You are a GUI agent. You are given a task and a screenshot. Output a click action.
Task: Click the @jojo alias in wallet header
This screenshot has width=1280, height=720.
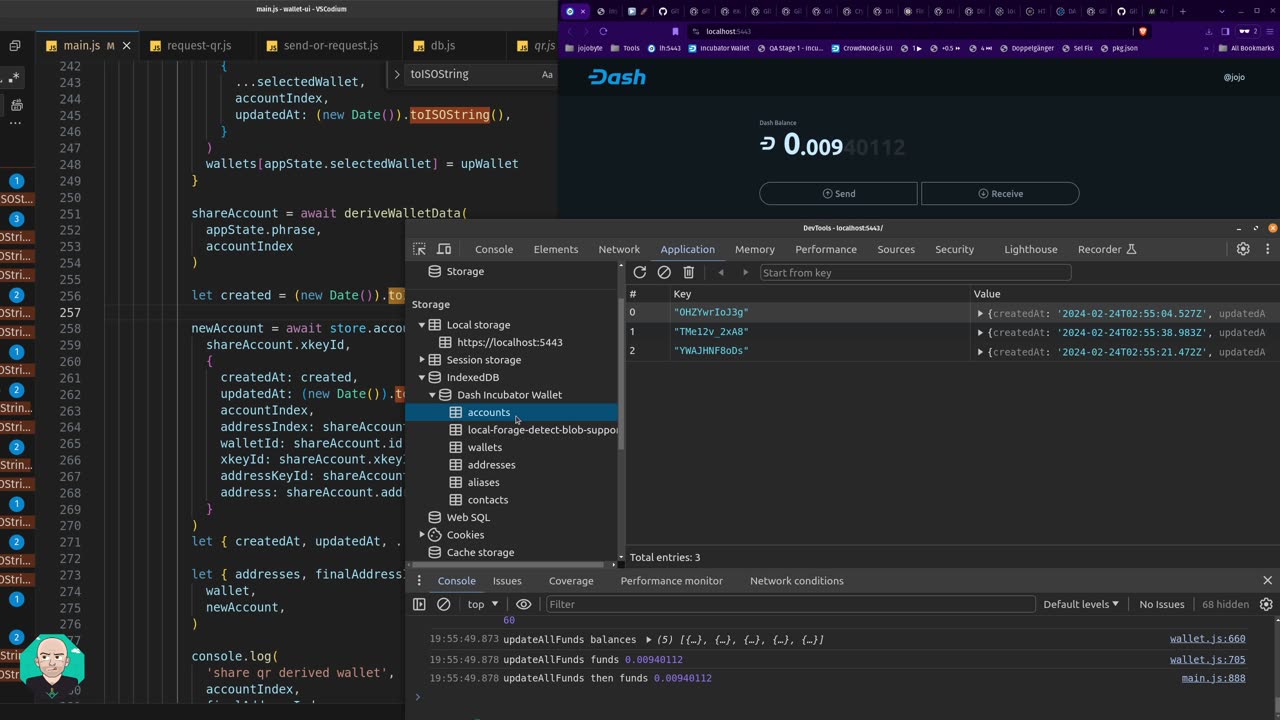pyautogui.click(x=1234, y=77)
